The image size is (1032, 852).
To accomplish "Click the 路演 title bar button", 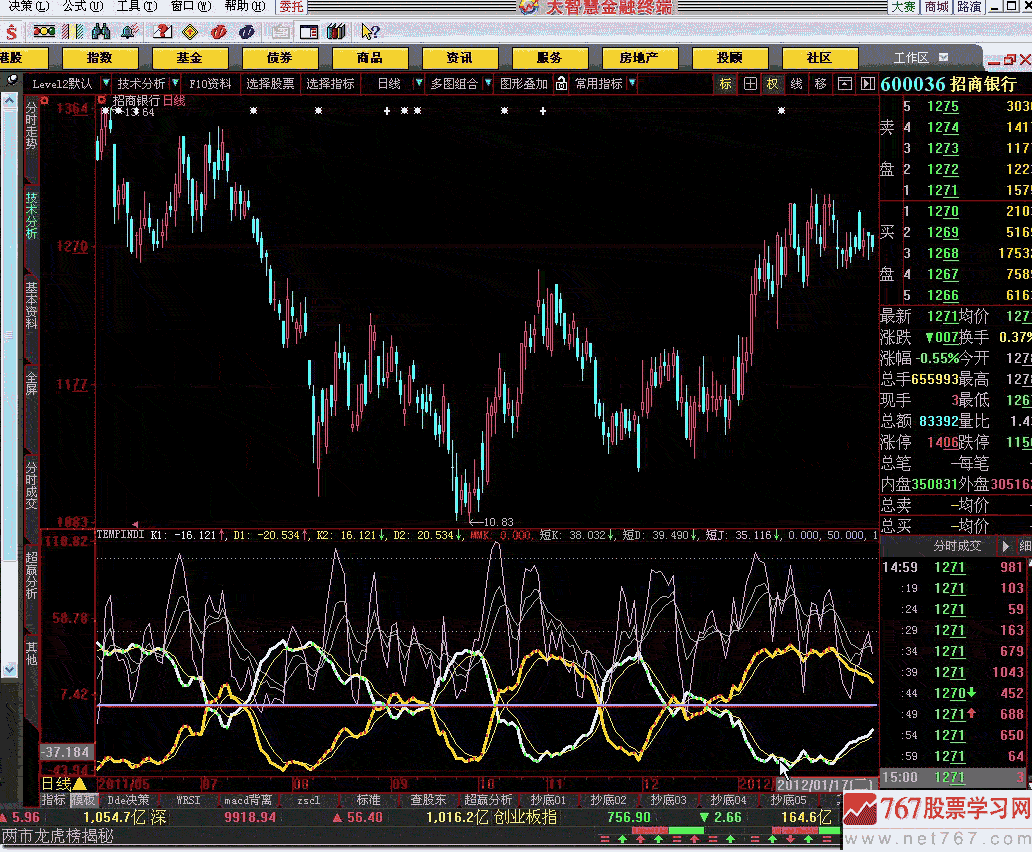I will [969, 7].
